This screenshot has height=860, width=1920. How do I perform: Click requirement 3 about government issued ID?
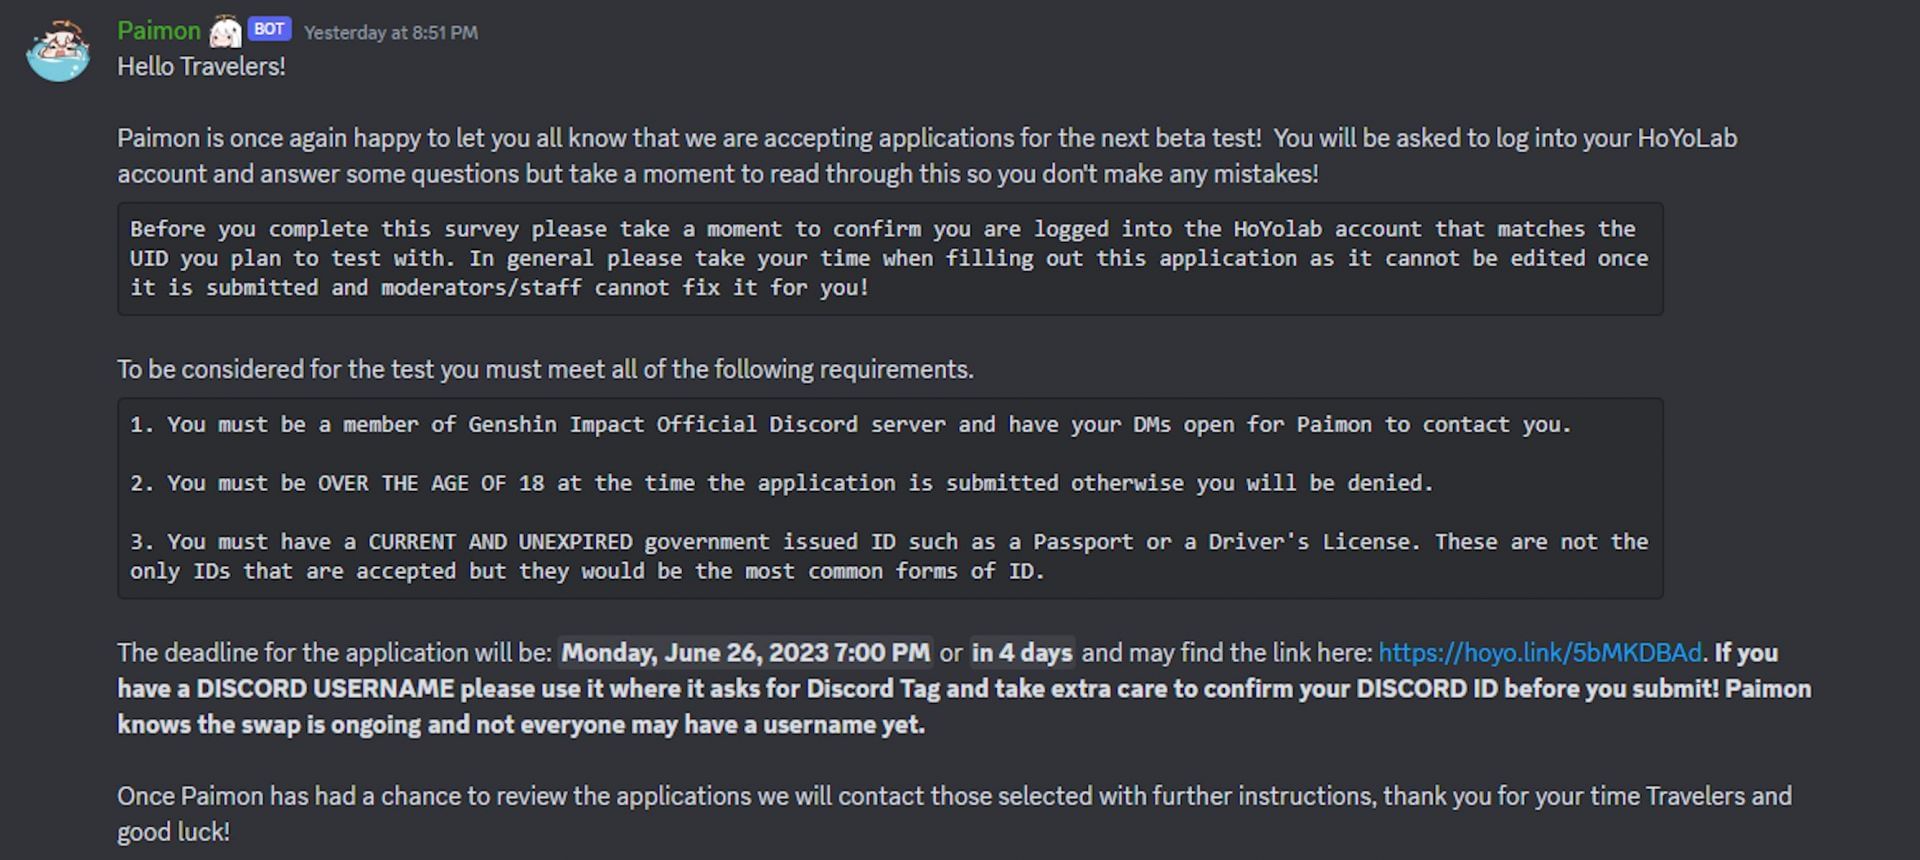point(889,556)
